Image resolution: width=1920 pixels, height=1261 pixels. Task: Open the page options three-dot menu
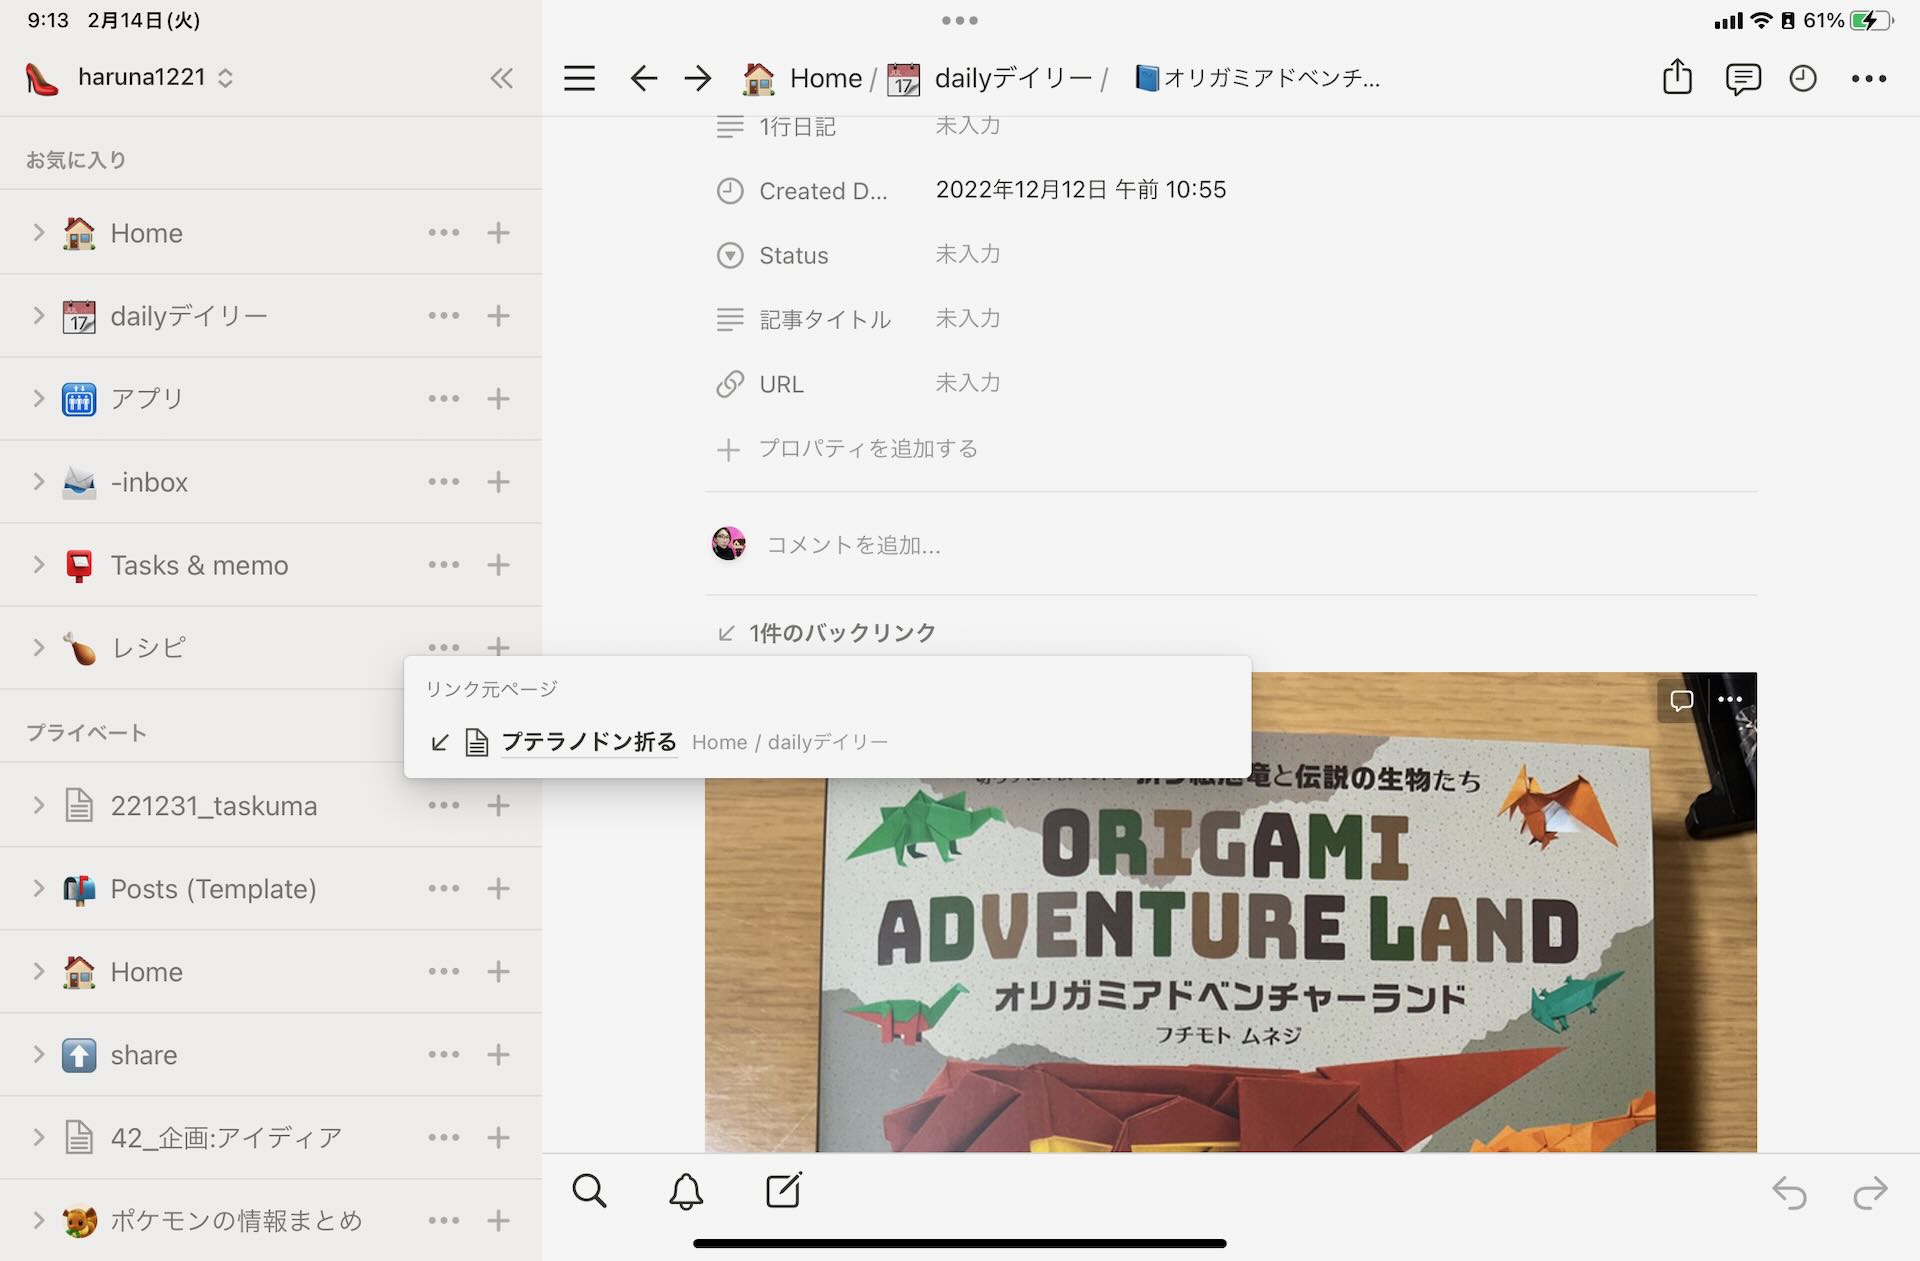tap(1868, 78)
